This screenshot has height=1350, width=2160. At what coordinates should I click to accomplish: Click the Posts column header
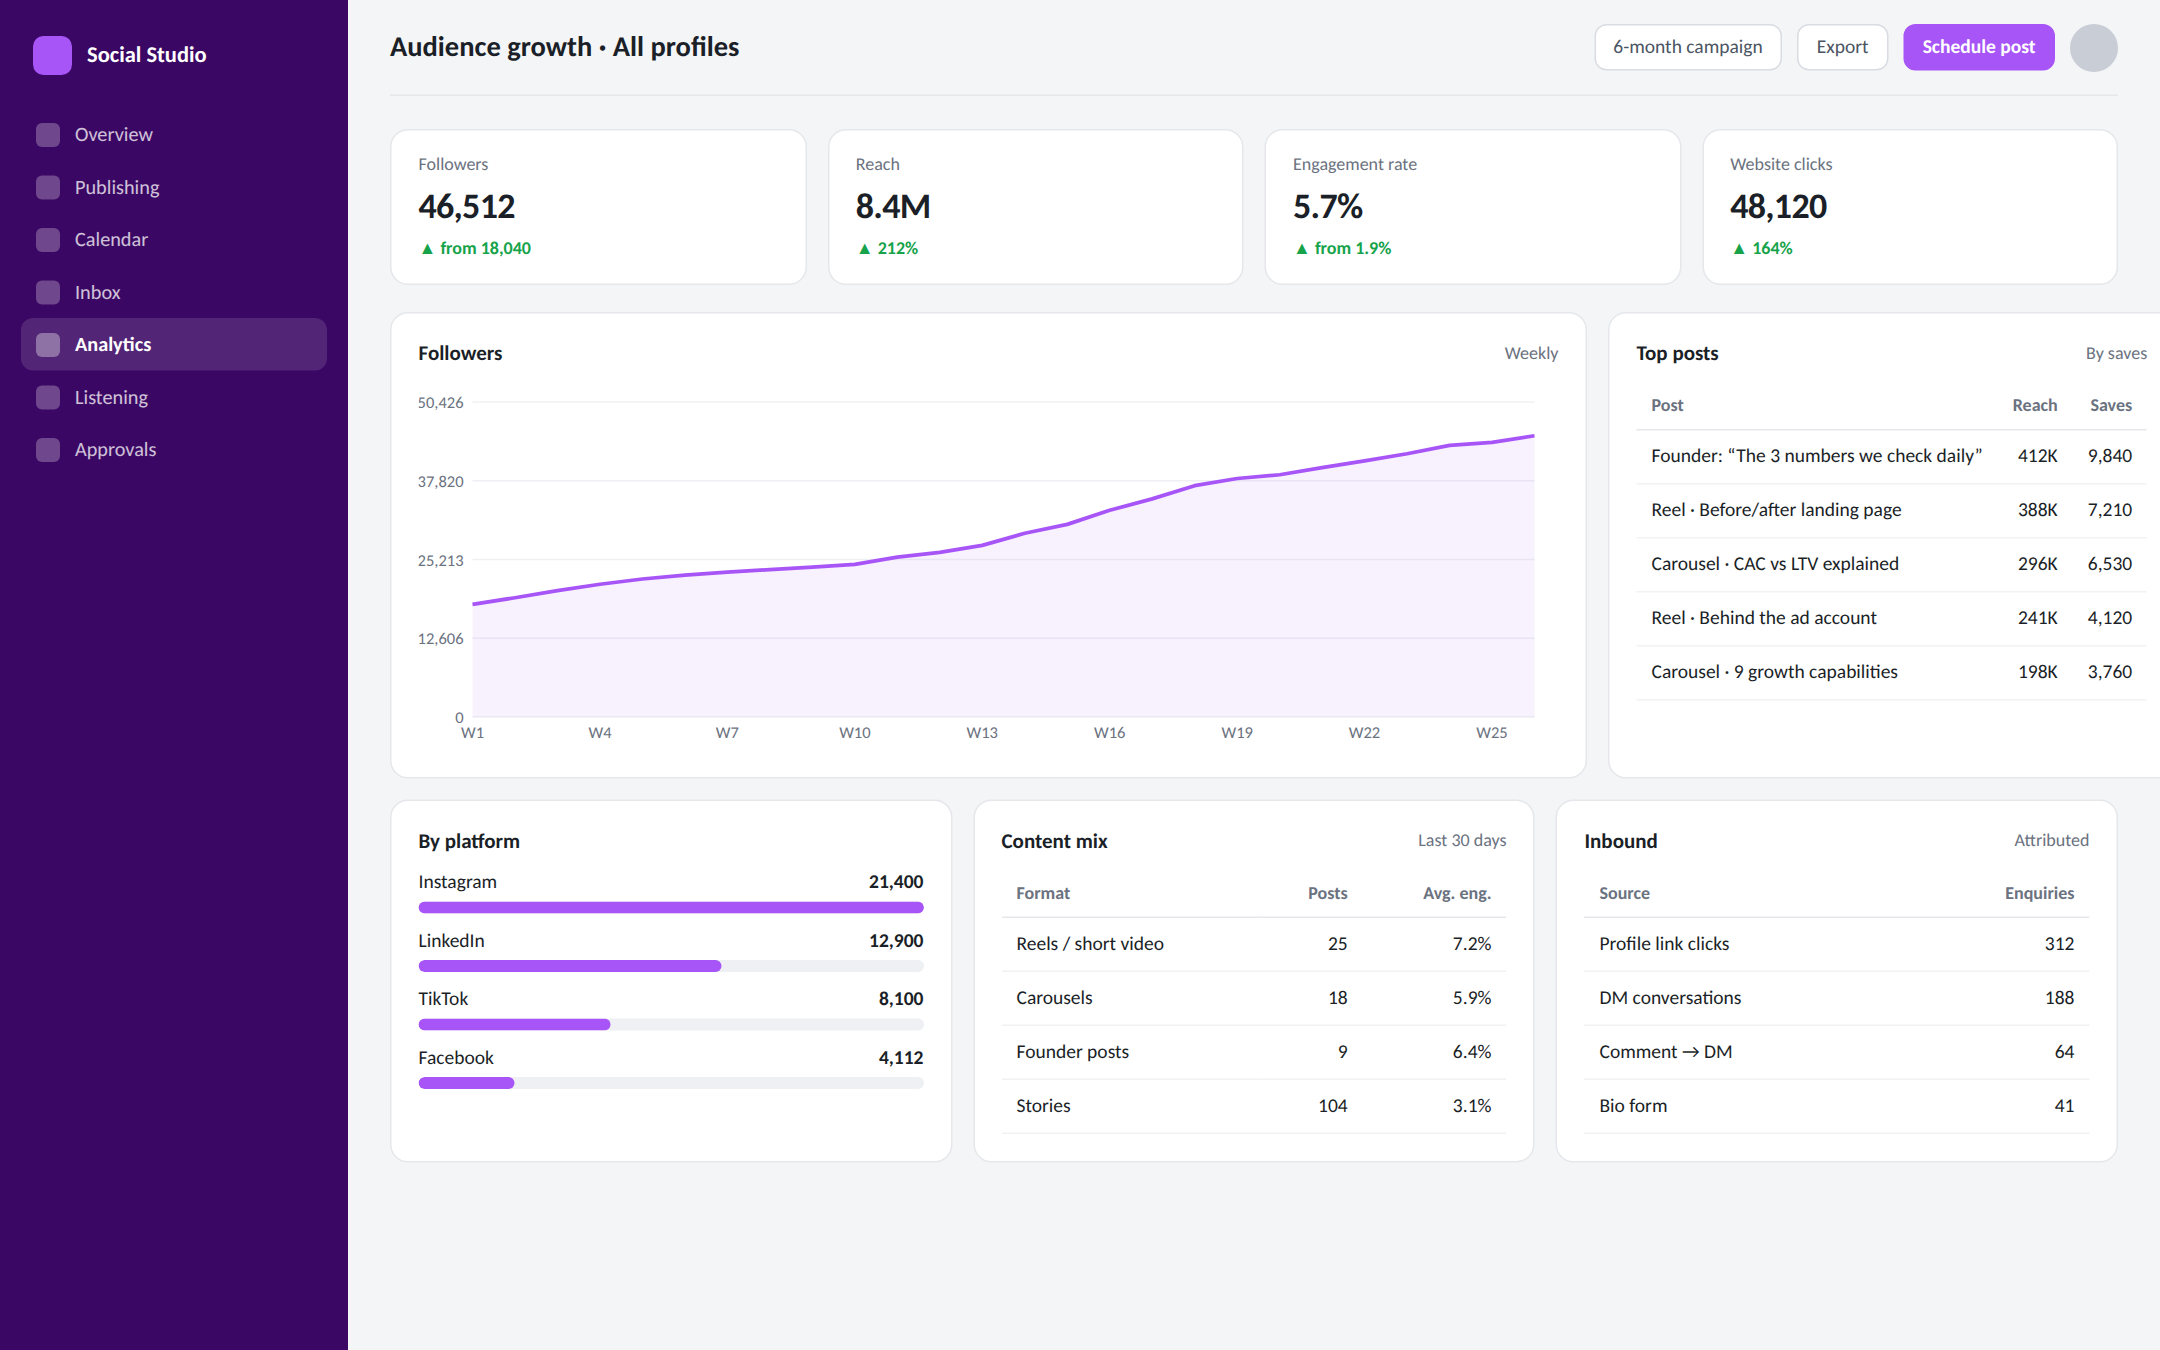[x=1327, y=893]
